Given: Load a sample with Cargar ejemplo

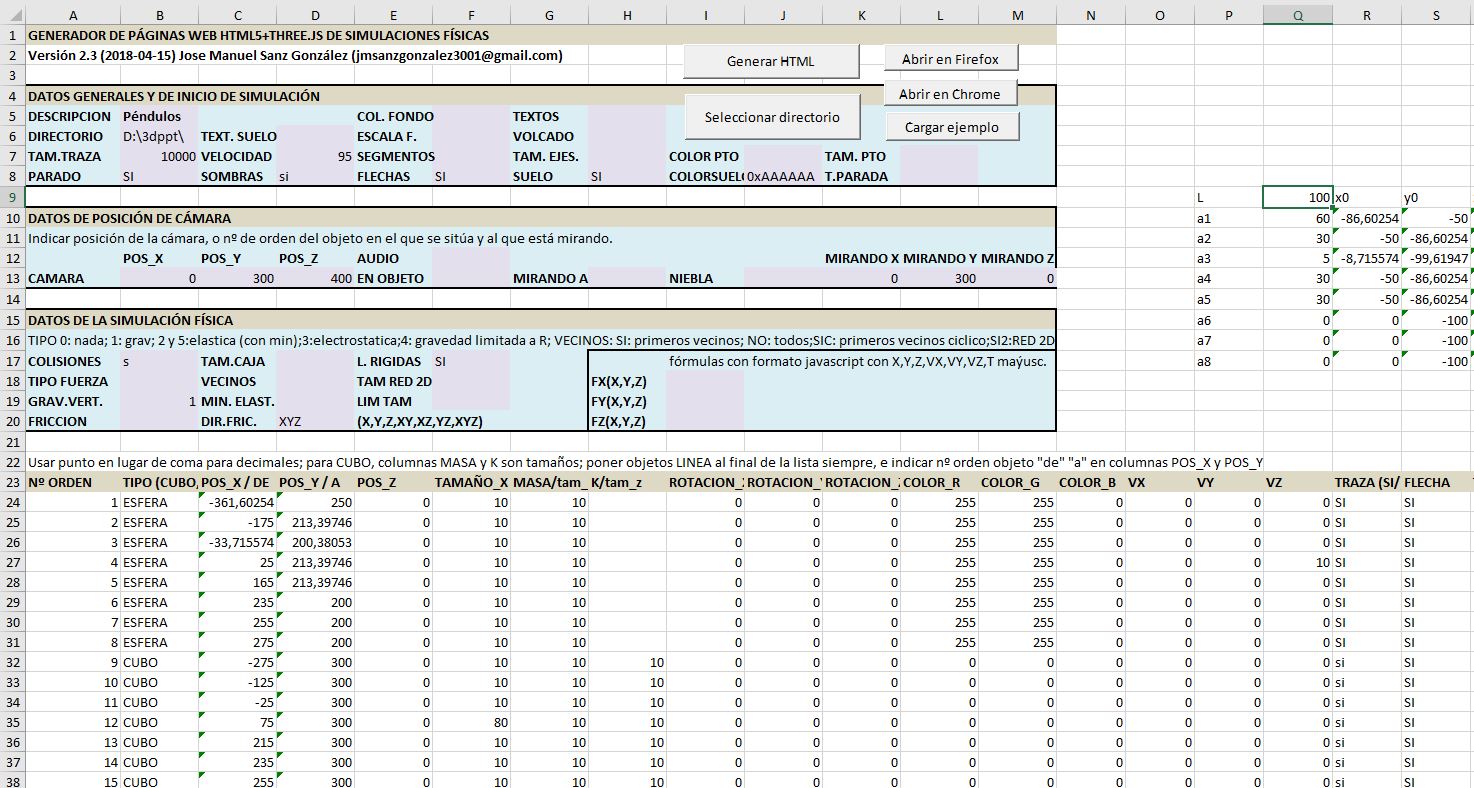Looking at the screenshot, I should tap(950, 127).
